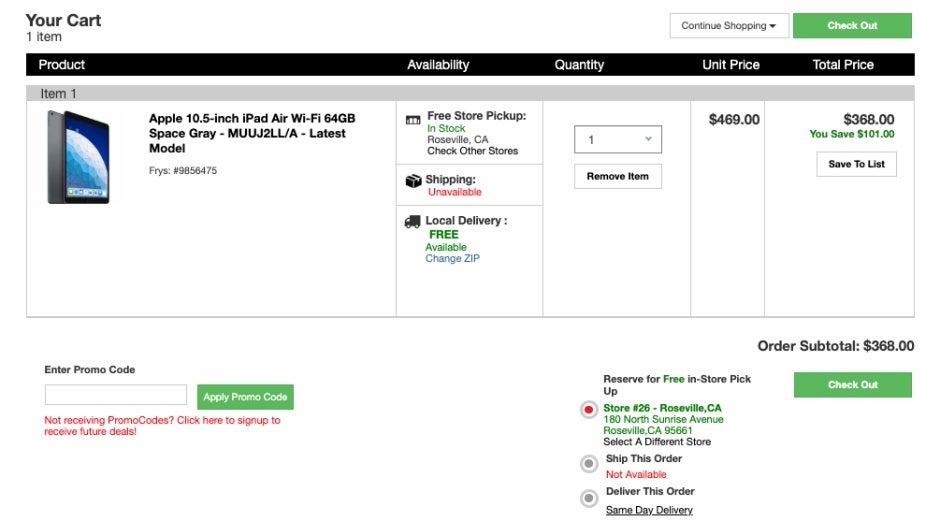Click the Item 1 row label
This screenshot has height=521, width=940.
click(58, 94)
